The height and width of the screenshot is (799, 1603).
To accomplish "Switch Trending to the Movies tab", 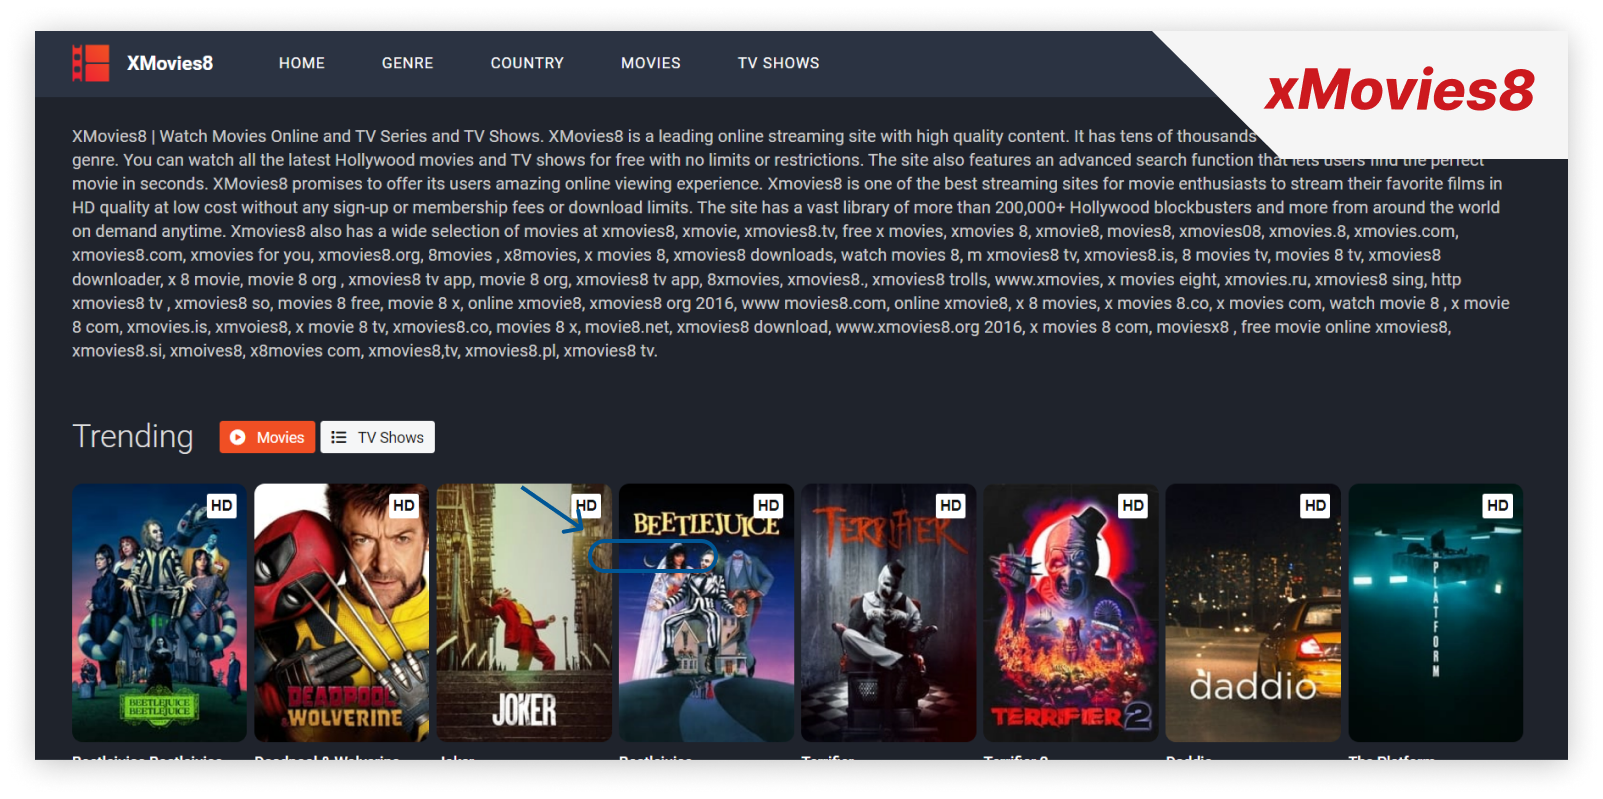I will click(x=267, y=437).
